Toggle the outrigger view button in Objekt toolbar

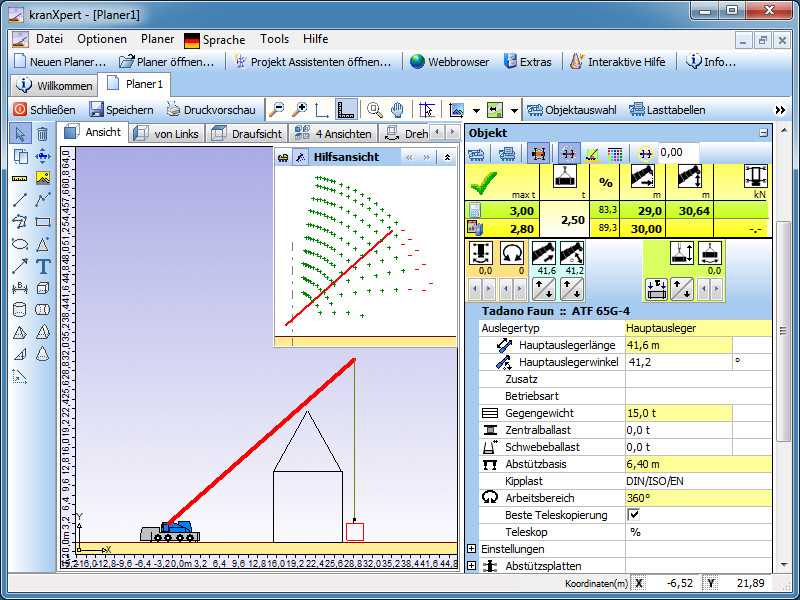pos(538,153)
